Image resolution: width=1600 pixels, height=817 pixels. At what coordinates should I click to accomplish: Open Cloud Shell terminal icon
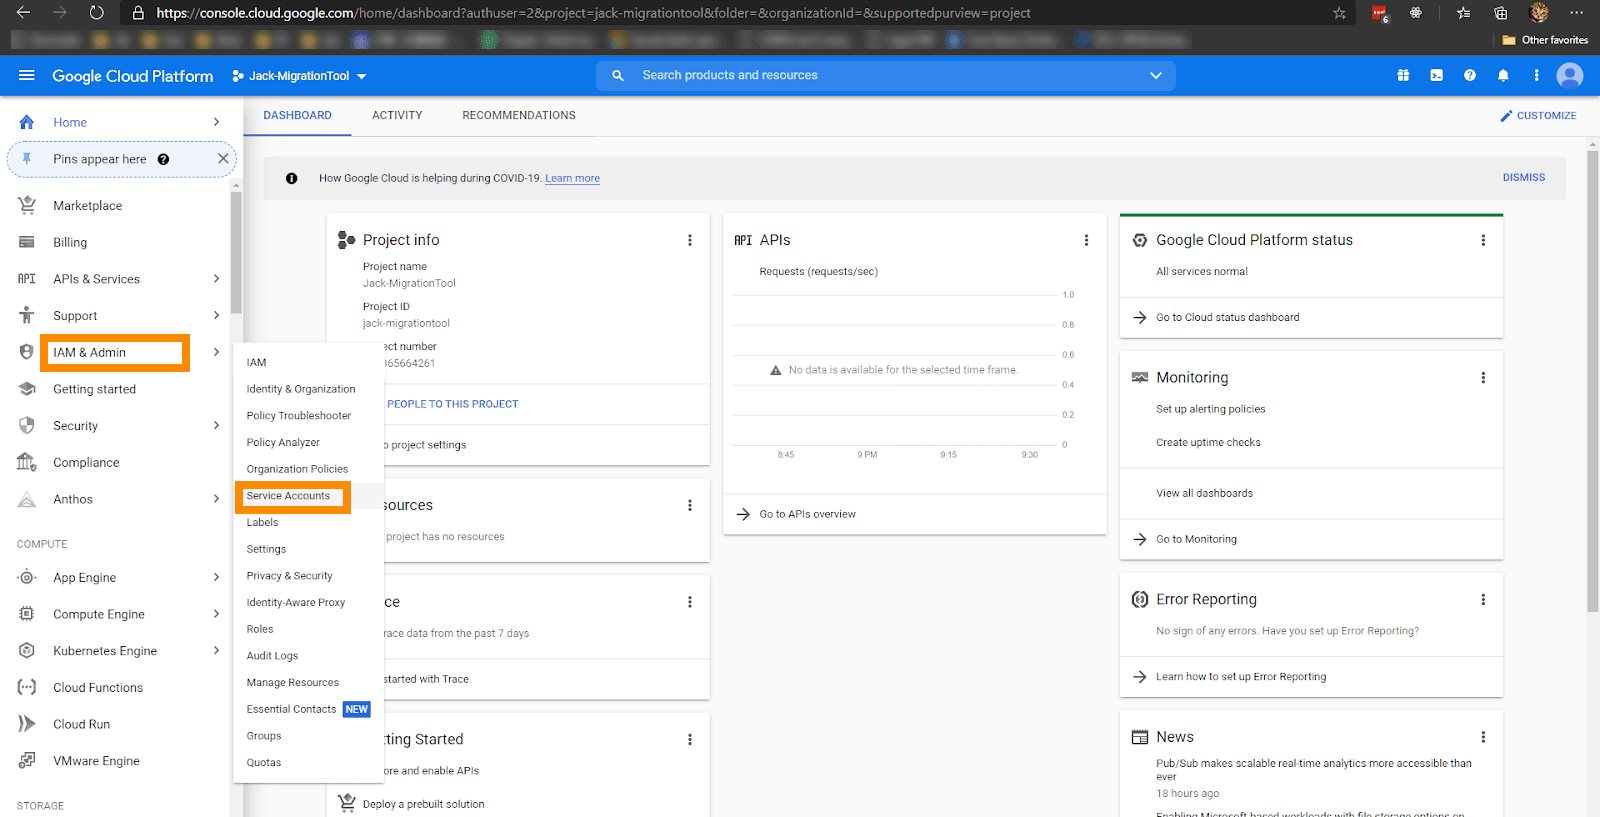tap(1436, 76)
